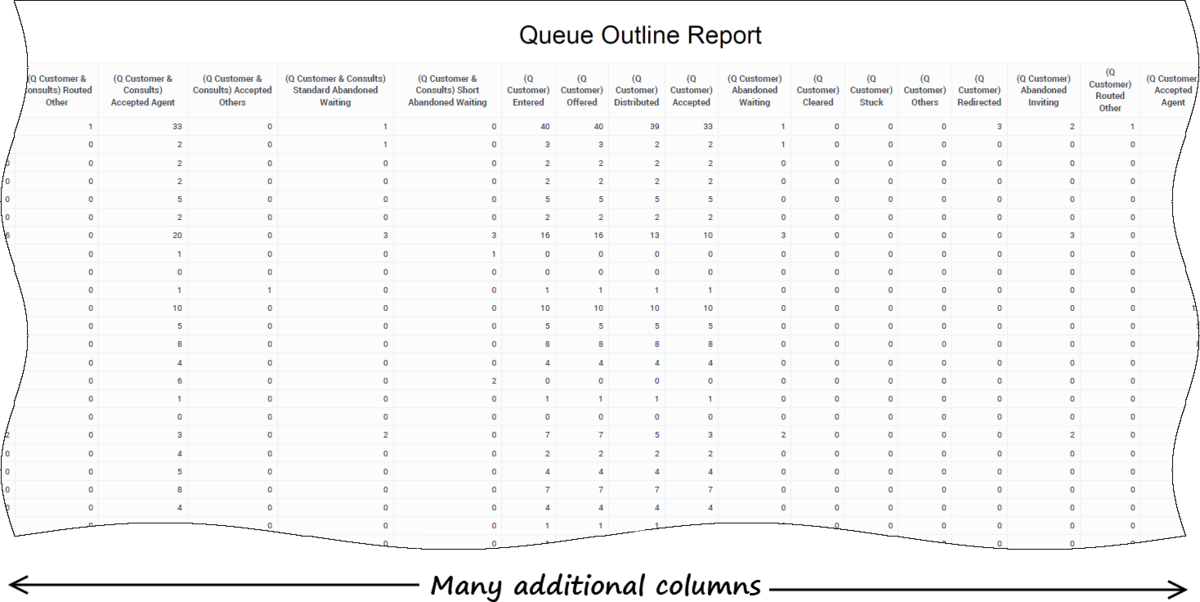
Task: Select the (Q Customer & Consults) Accepted Agent column header
Action: click(x=143, y=90)
